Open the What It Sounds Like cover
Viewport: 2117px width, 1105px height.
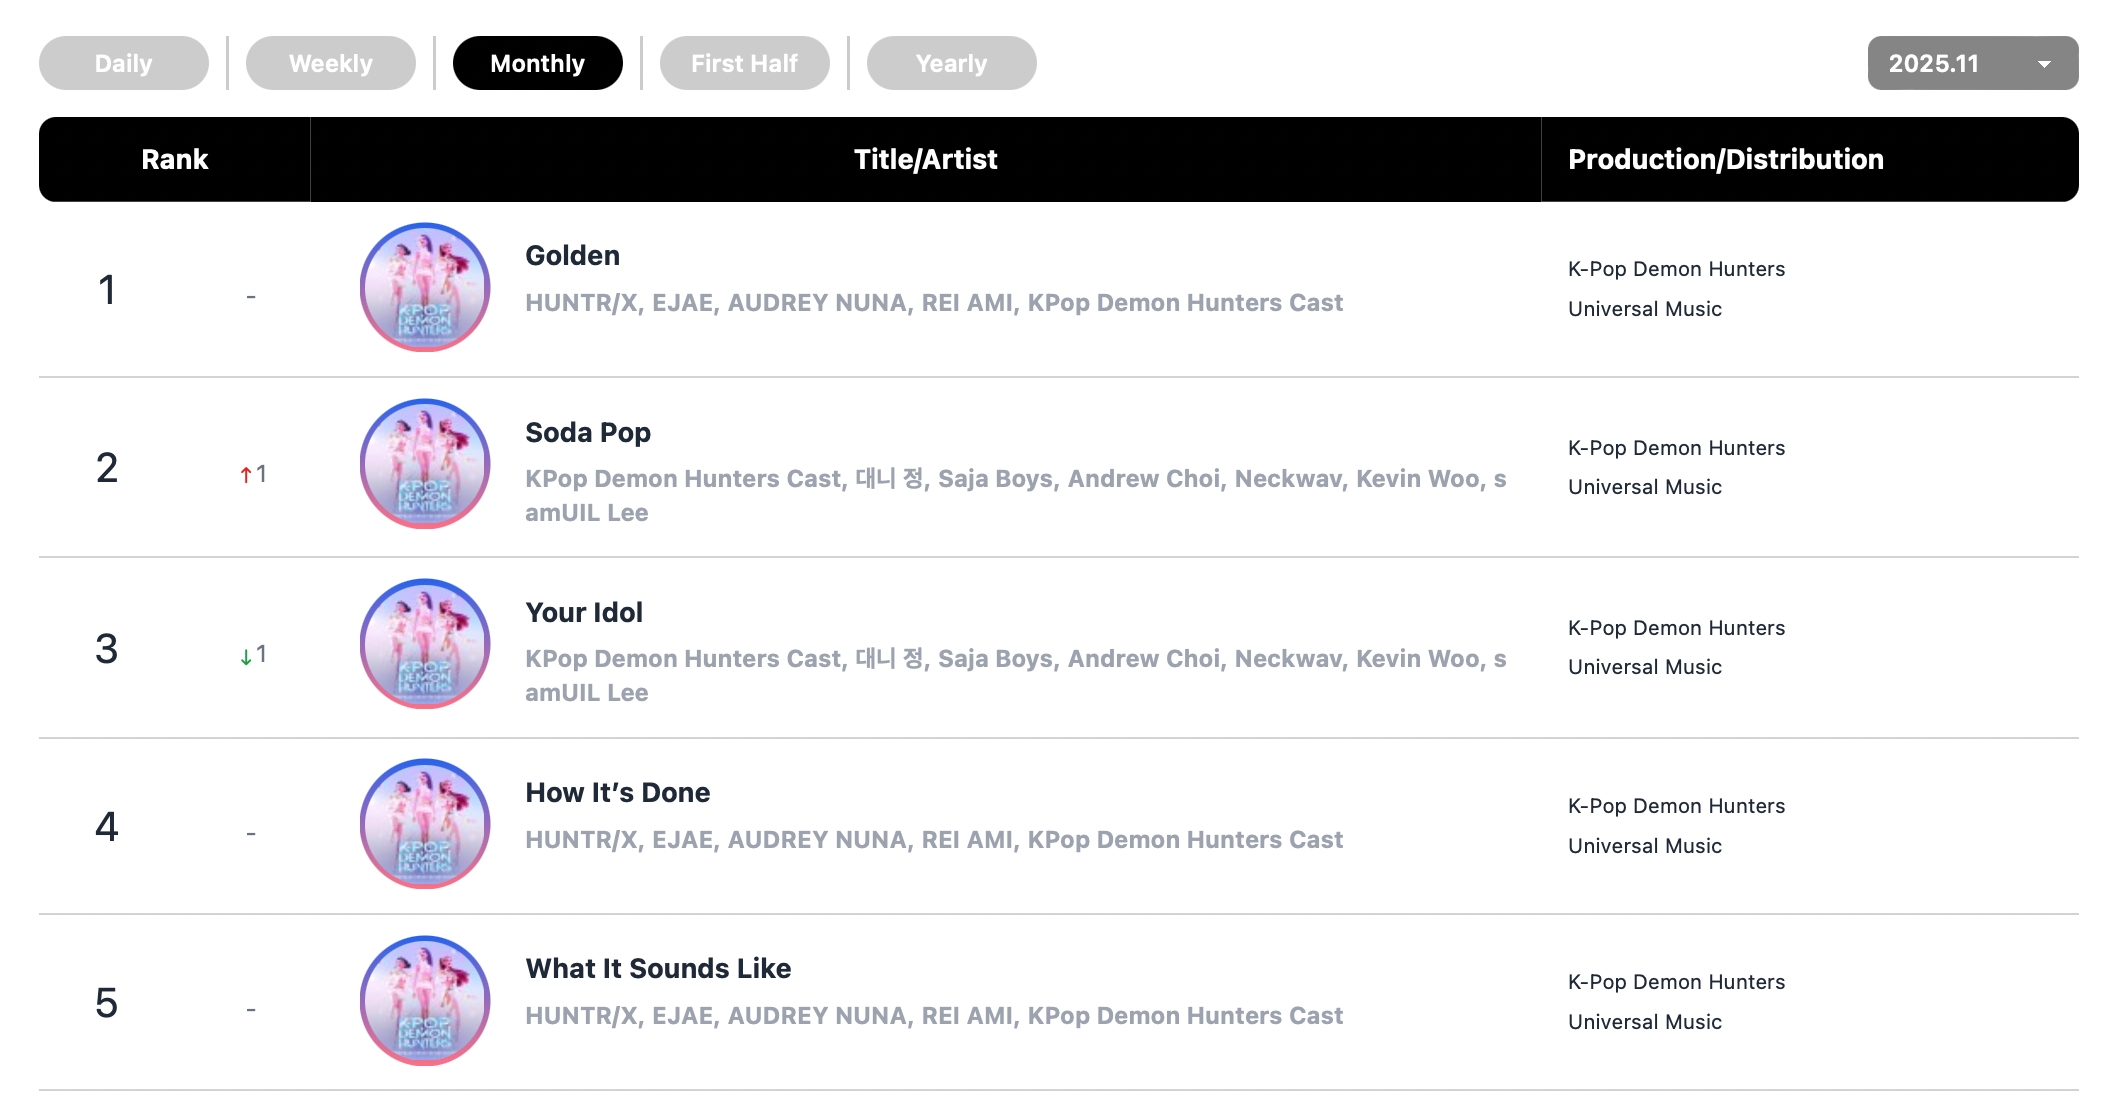click(425, 1001)
